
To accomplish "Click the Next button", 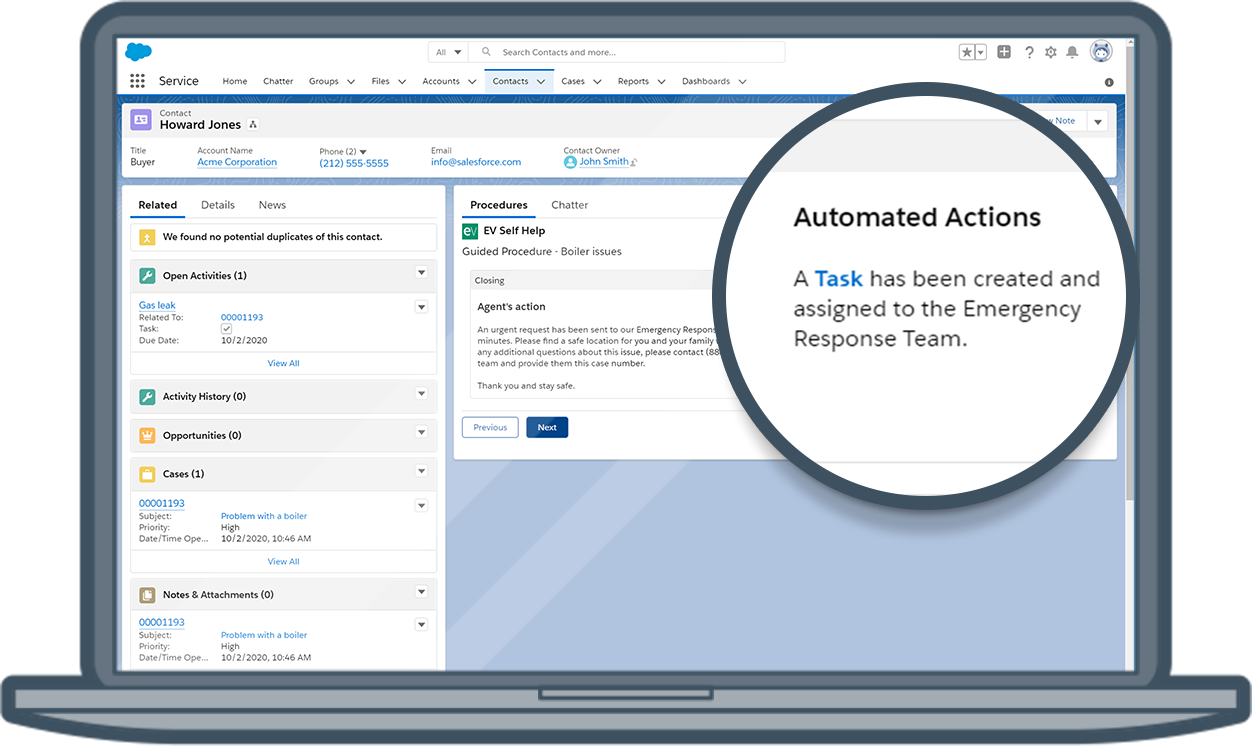I will pos(547,427).
